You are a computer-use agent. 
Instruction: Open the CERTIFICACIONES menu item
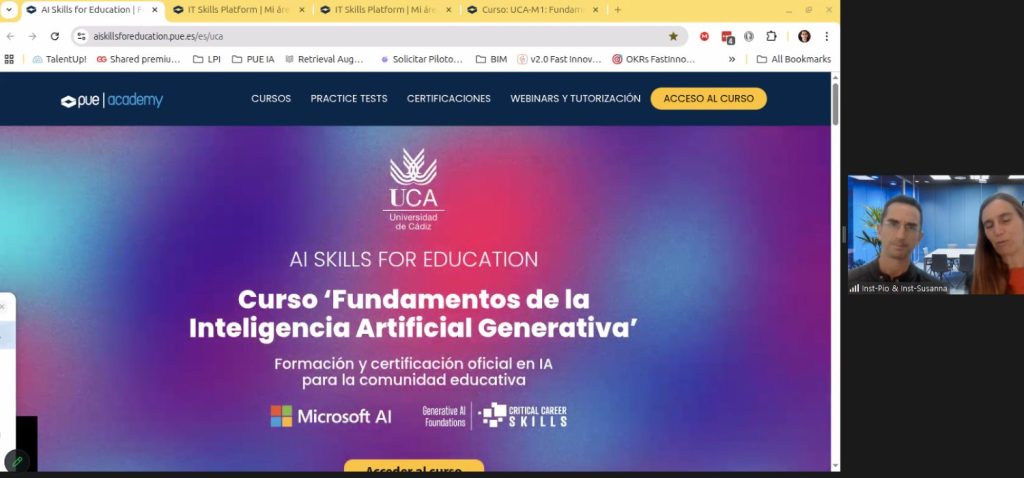pos(448,99)
